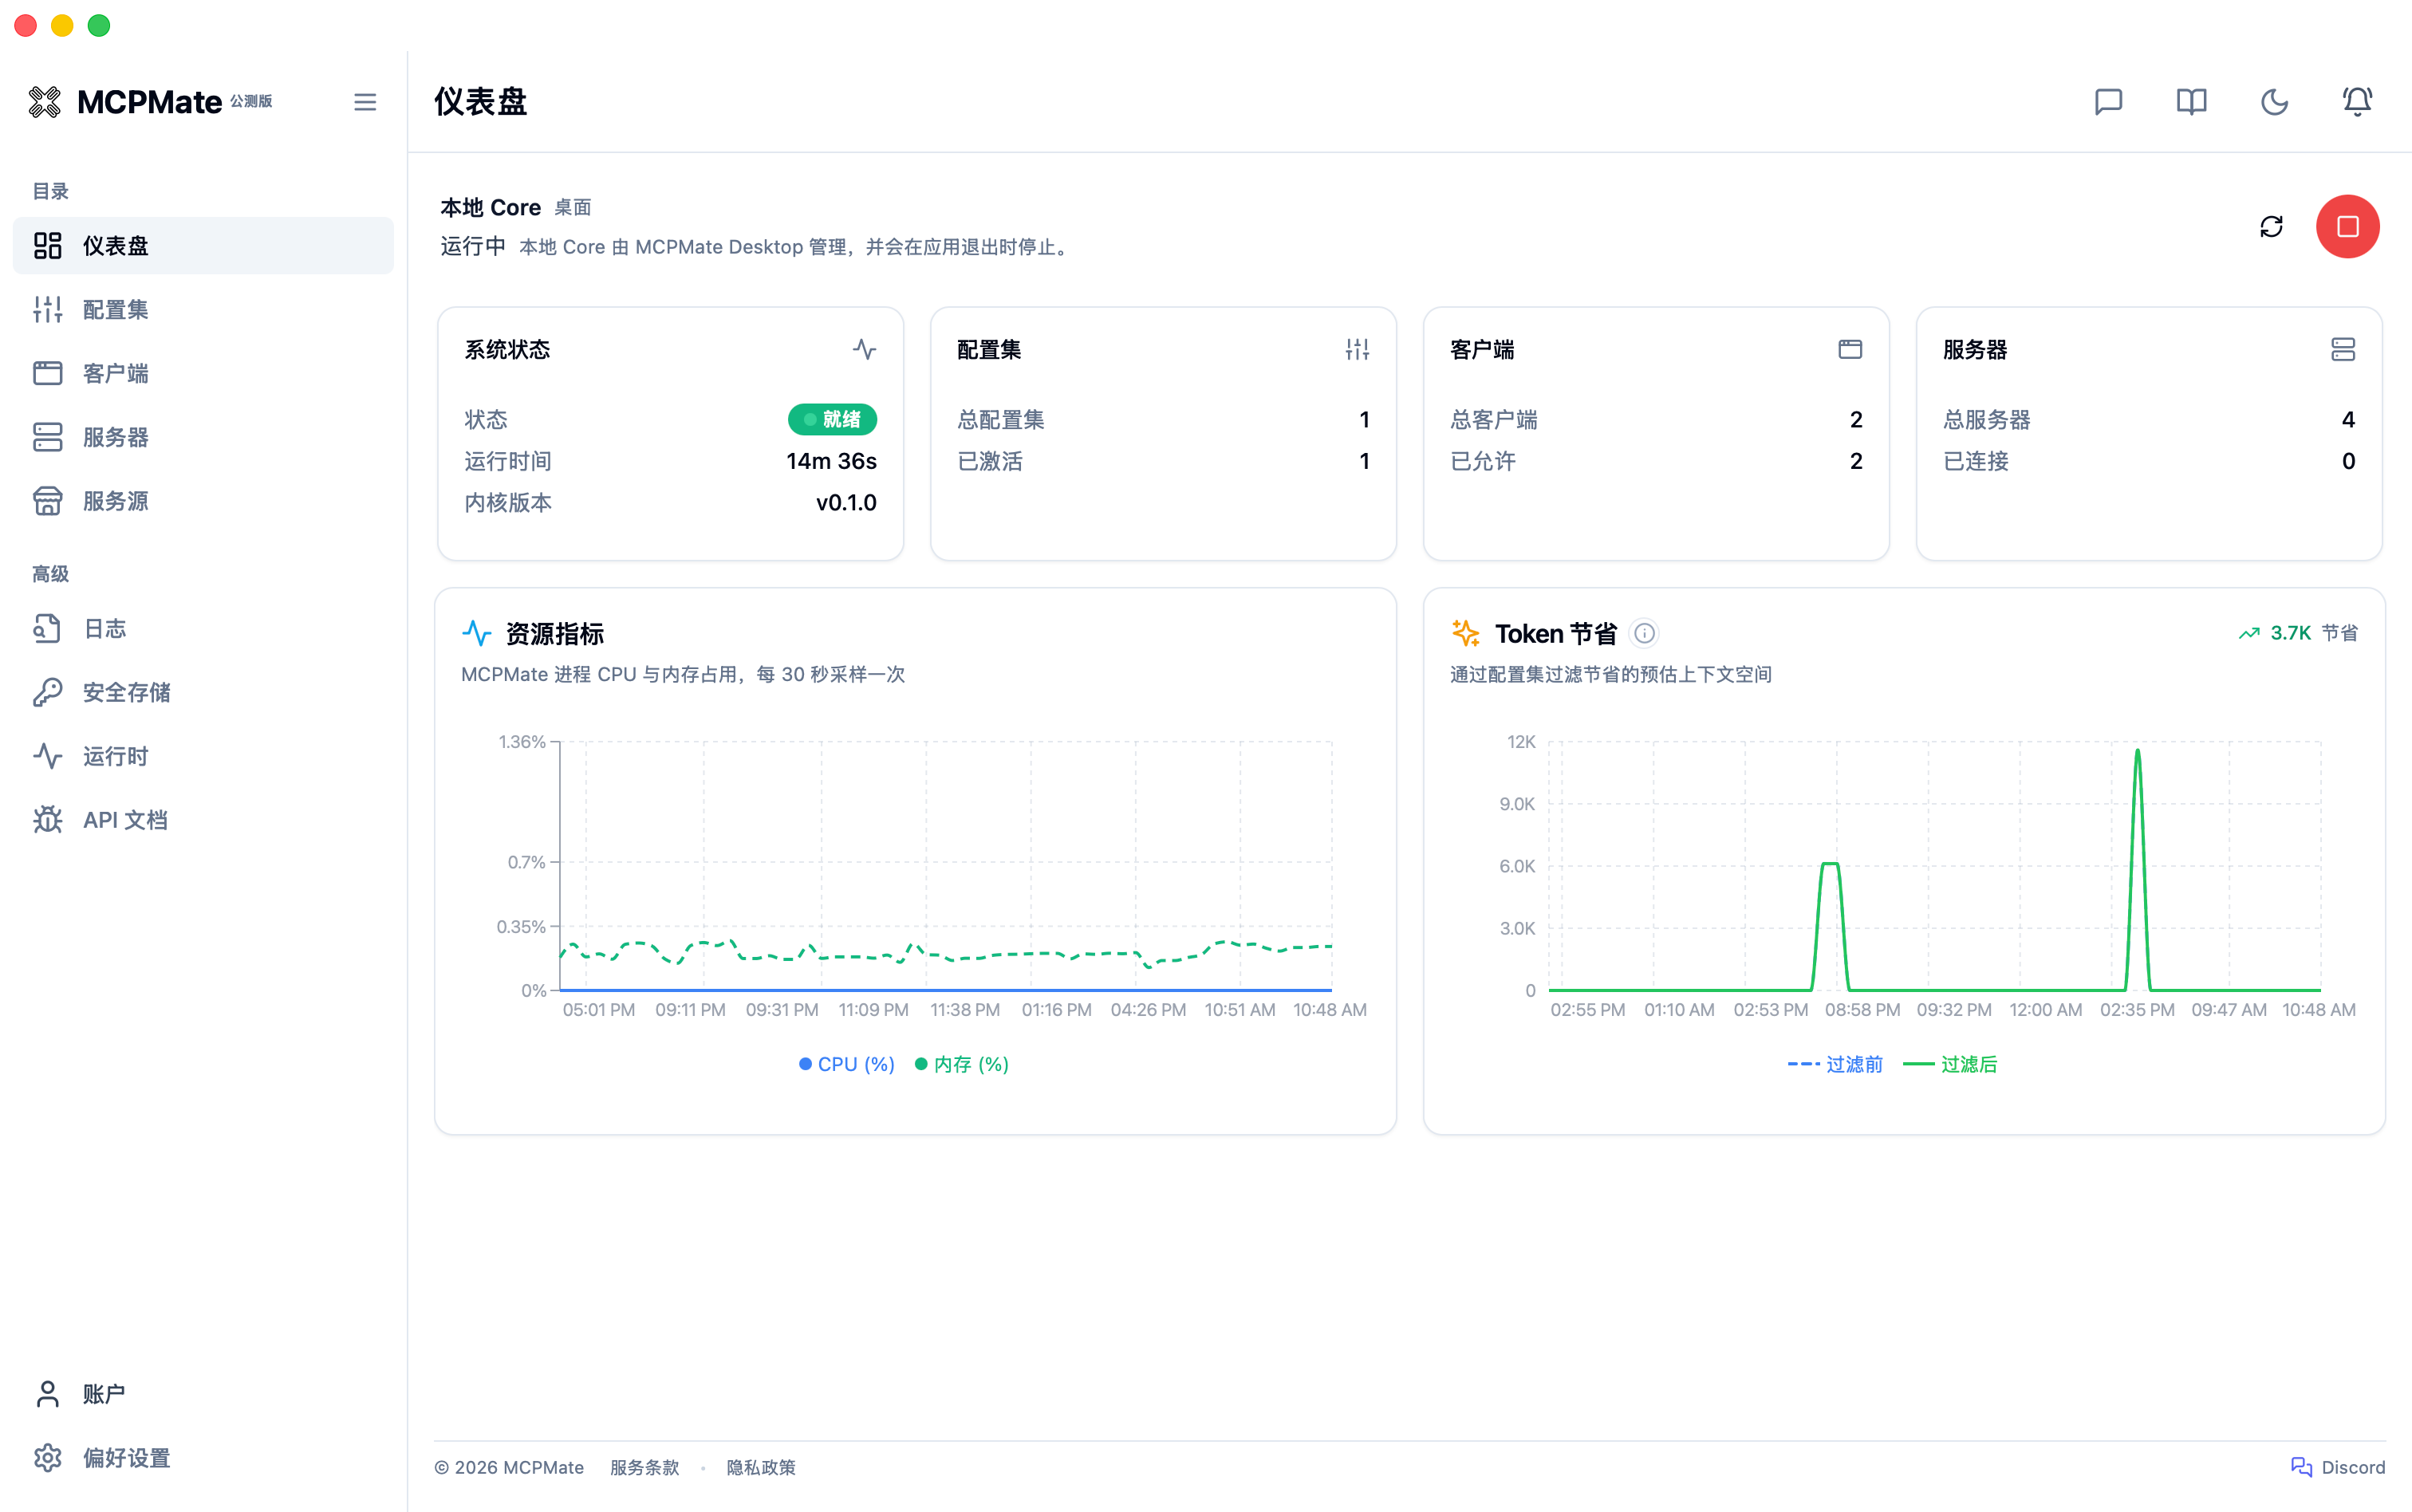This screenshot has height=1512, width=2412.
Task: Click the sparkle icon beside Token 节省
Action: (x=1466, y=633)
